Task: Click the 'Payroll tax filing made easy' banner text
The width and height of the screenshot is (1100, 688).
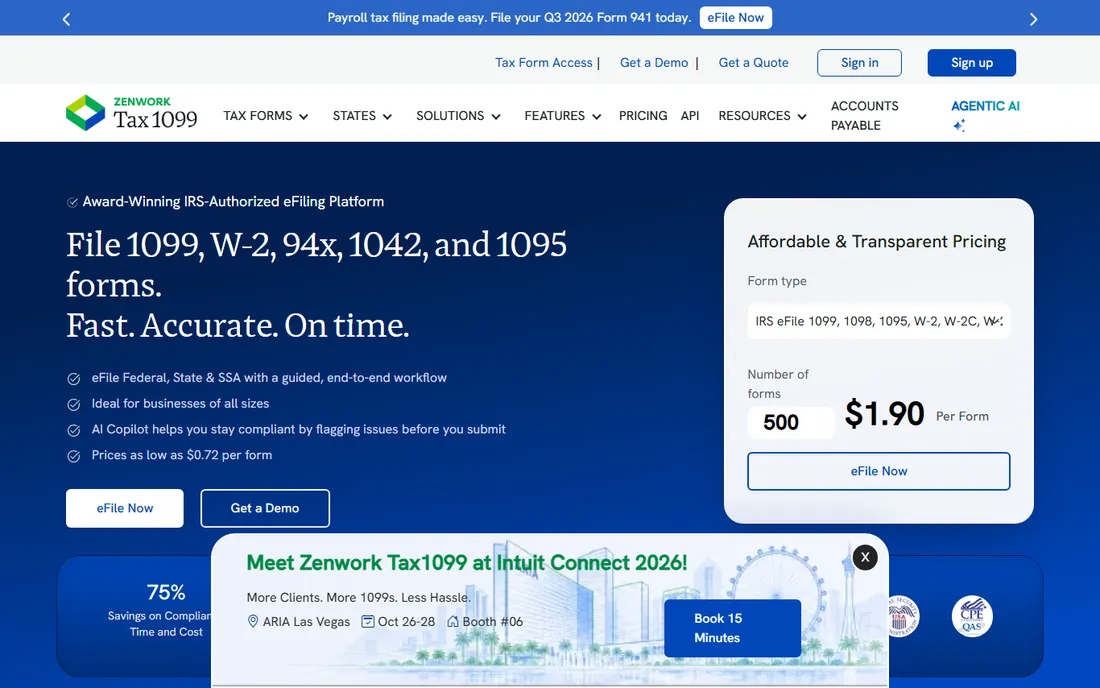Action: pos(509,18)
